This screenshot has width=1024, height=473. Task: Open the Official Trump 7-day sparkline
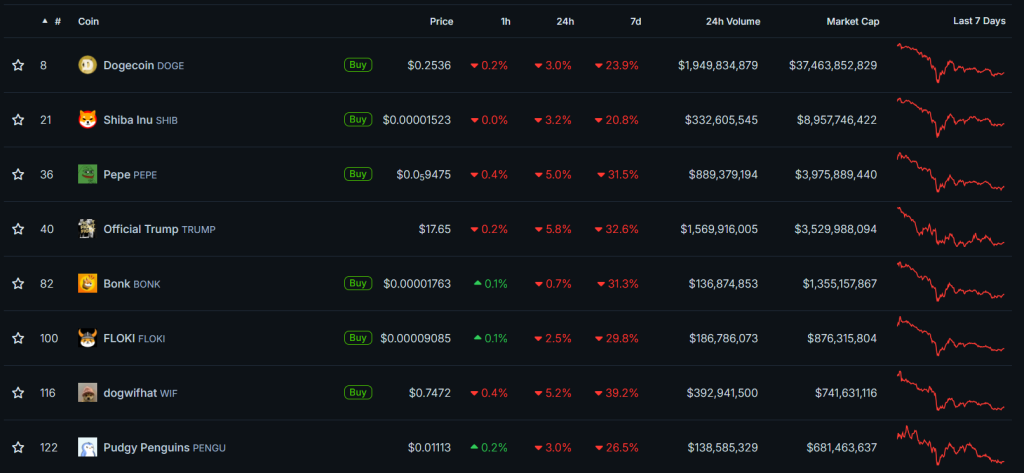coord(952,227)
